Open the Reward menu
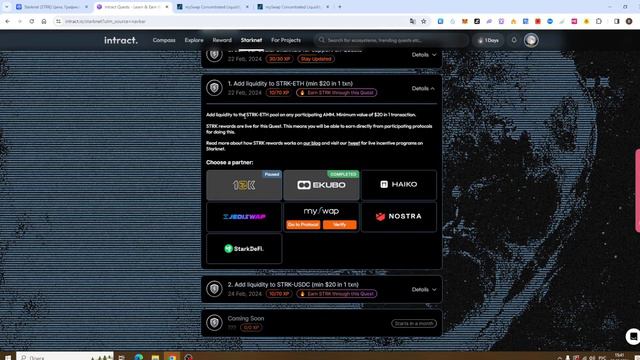 click(222, 40)
